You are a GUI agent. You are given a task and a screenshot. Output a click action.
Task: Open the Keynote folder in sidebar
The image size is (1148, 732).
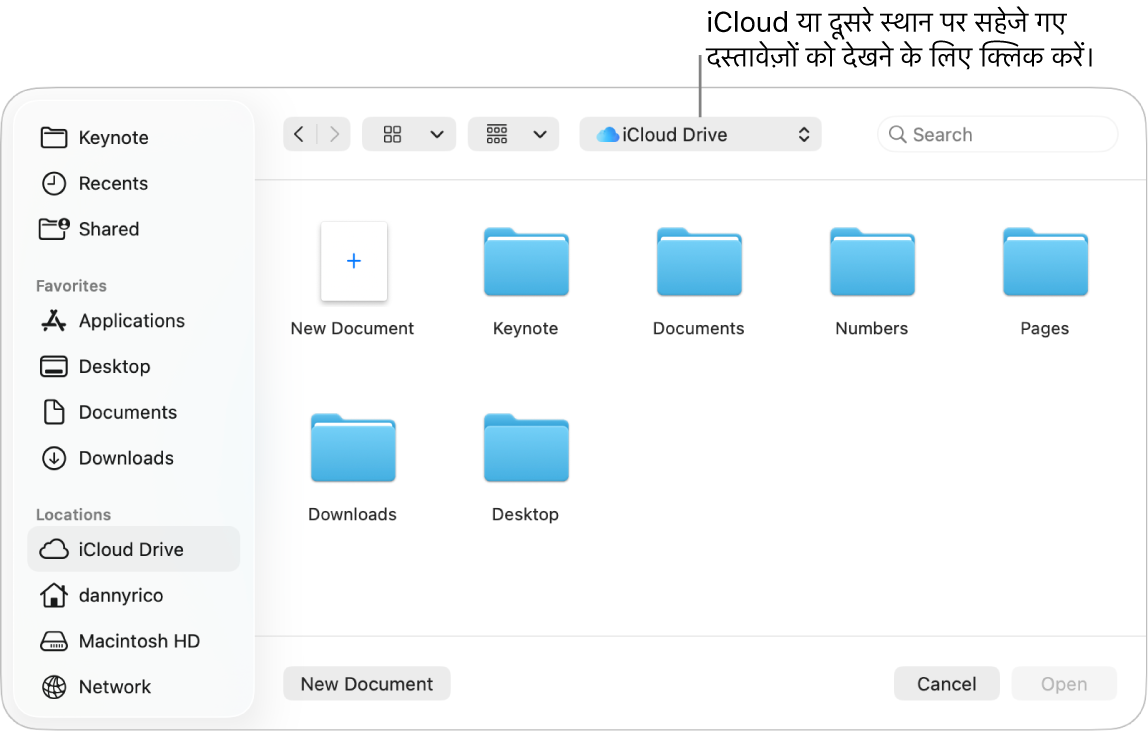point(95,138)
